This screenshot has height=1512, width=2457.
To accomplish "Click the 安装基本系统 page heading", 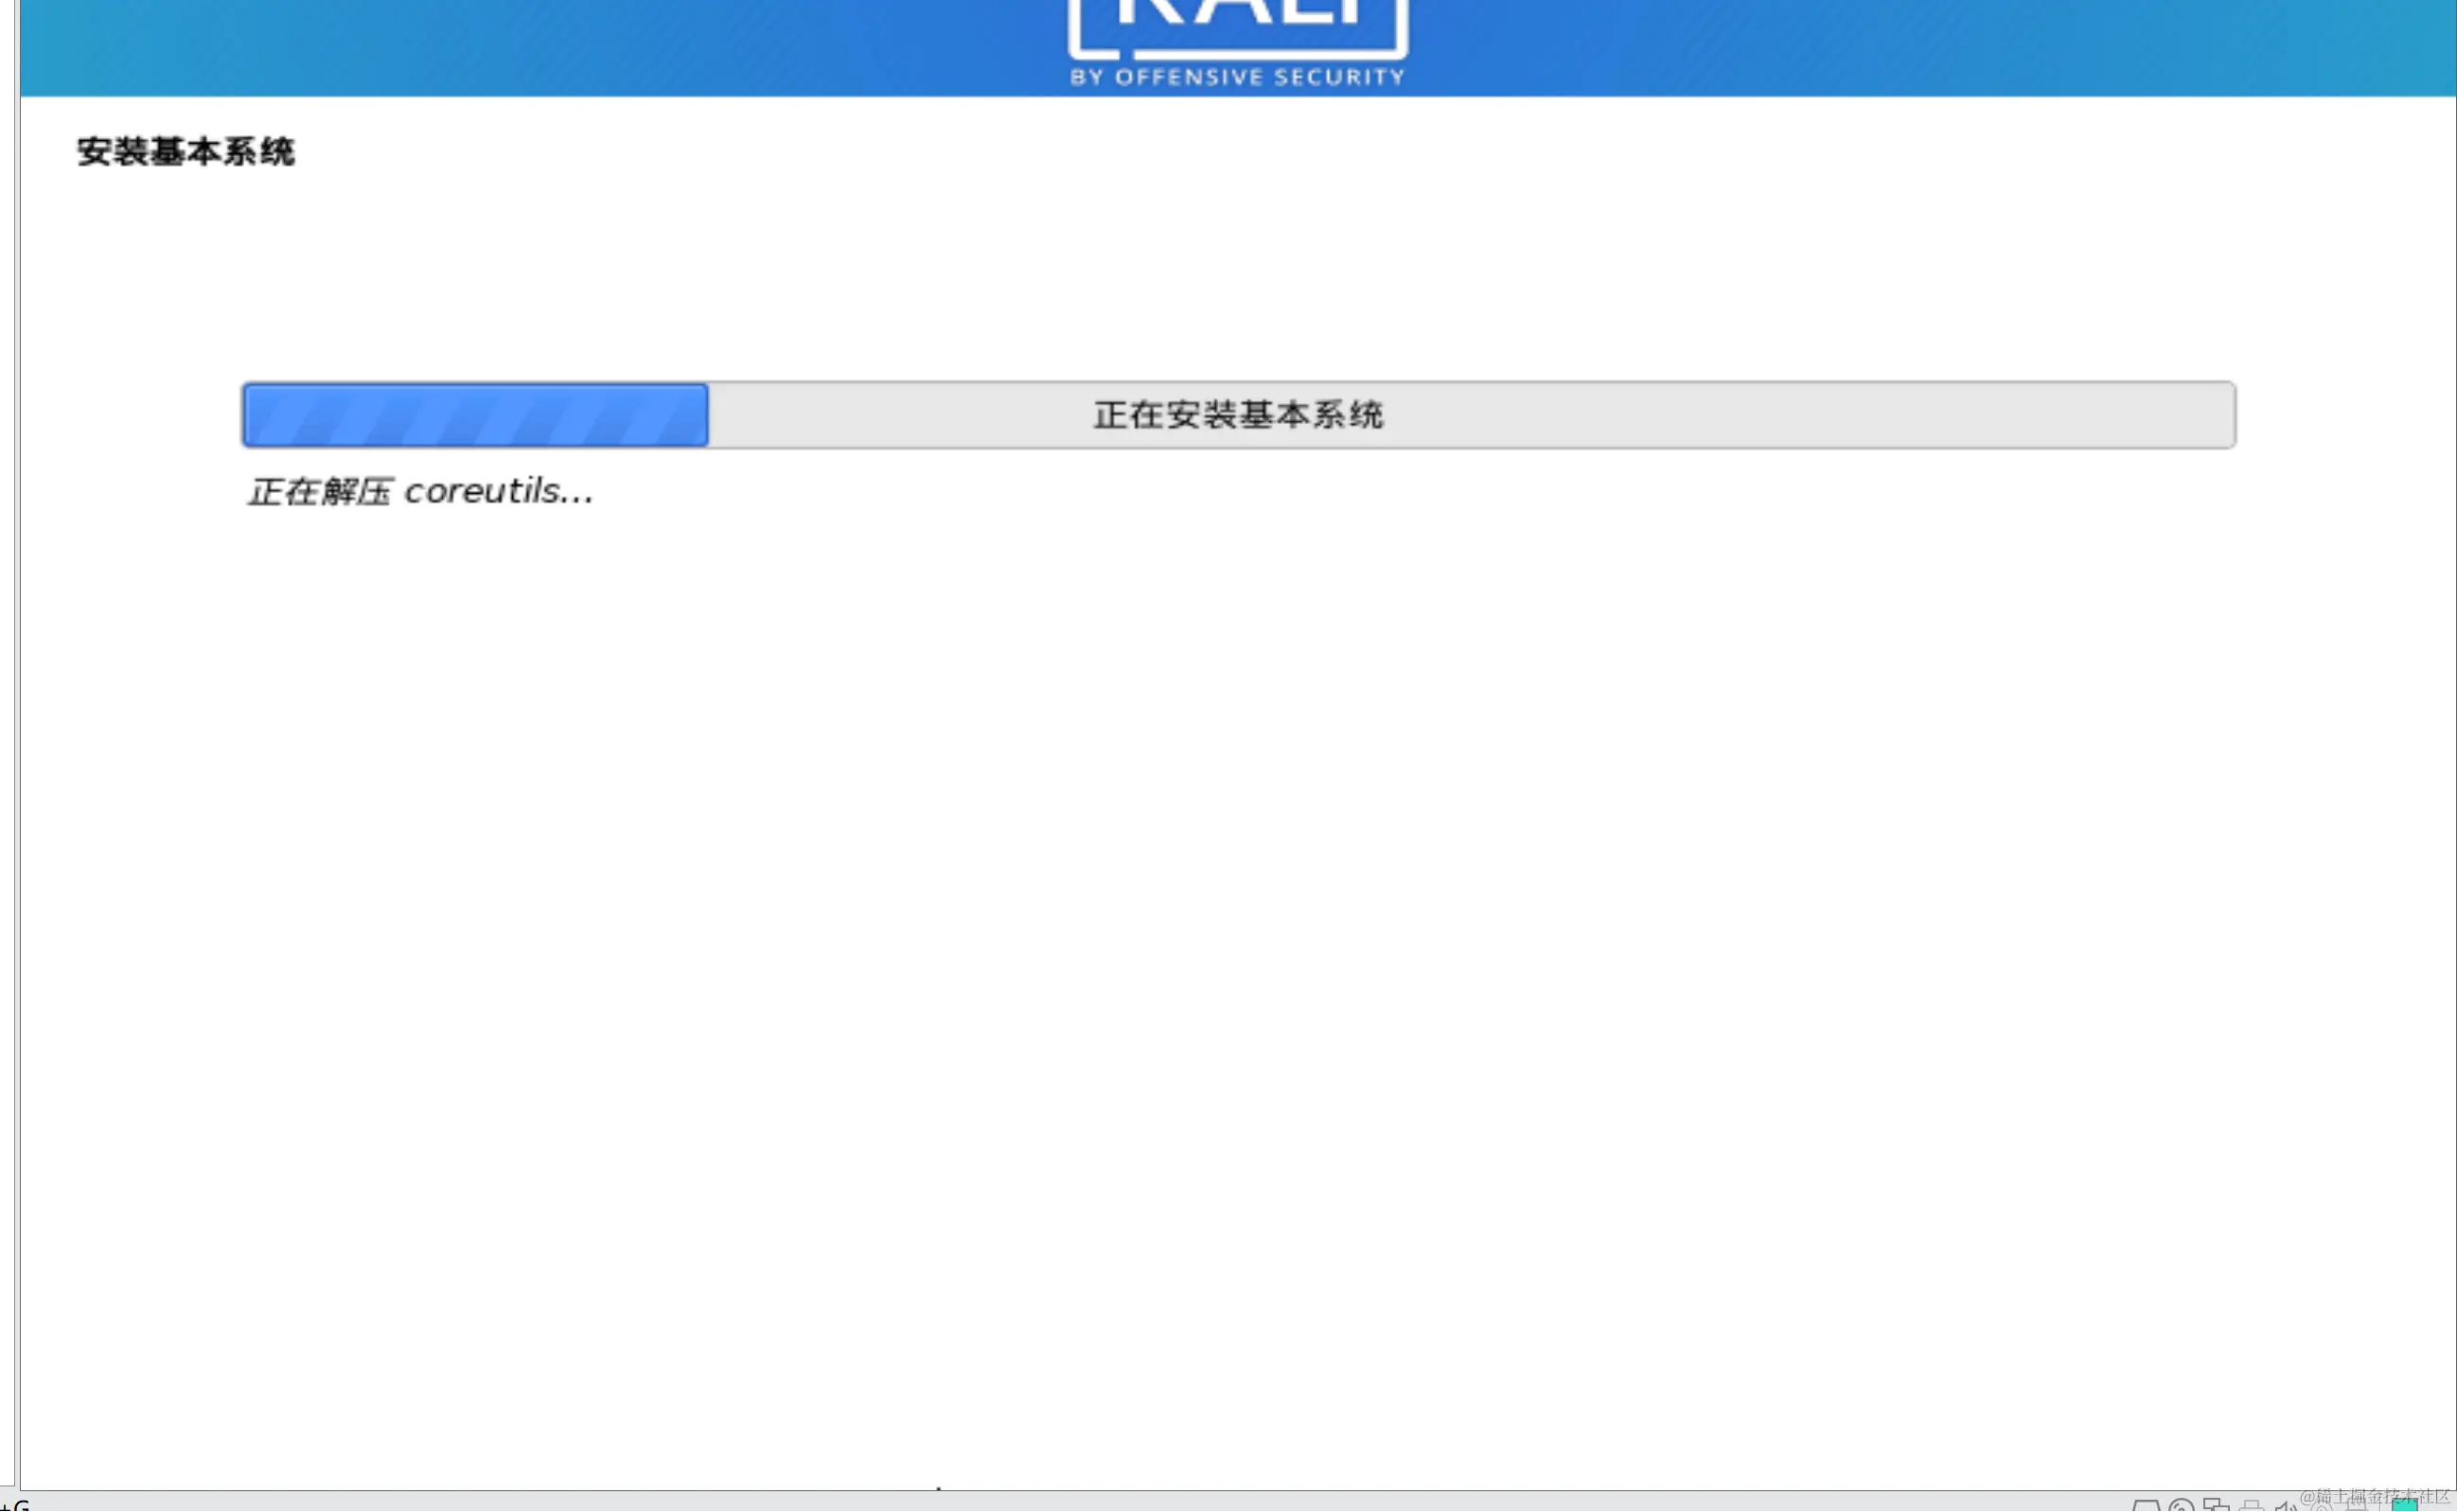I will click(x=186, y=152).
